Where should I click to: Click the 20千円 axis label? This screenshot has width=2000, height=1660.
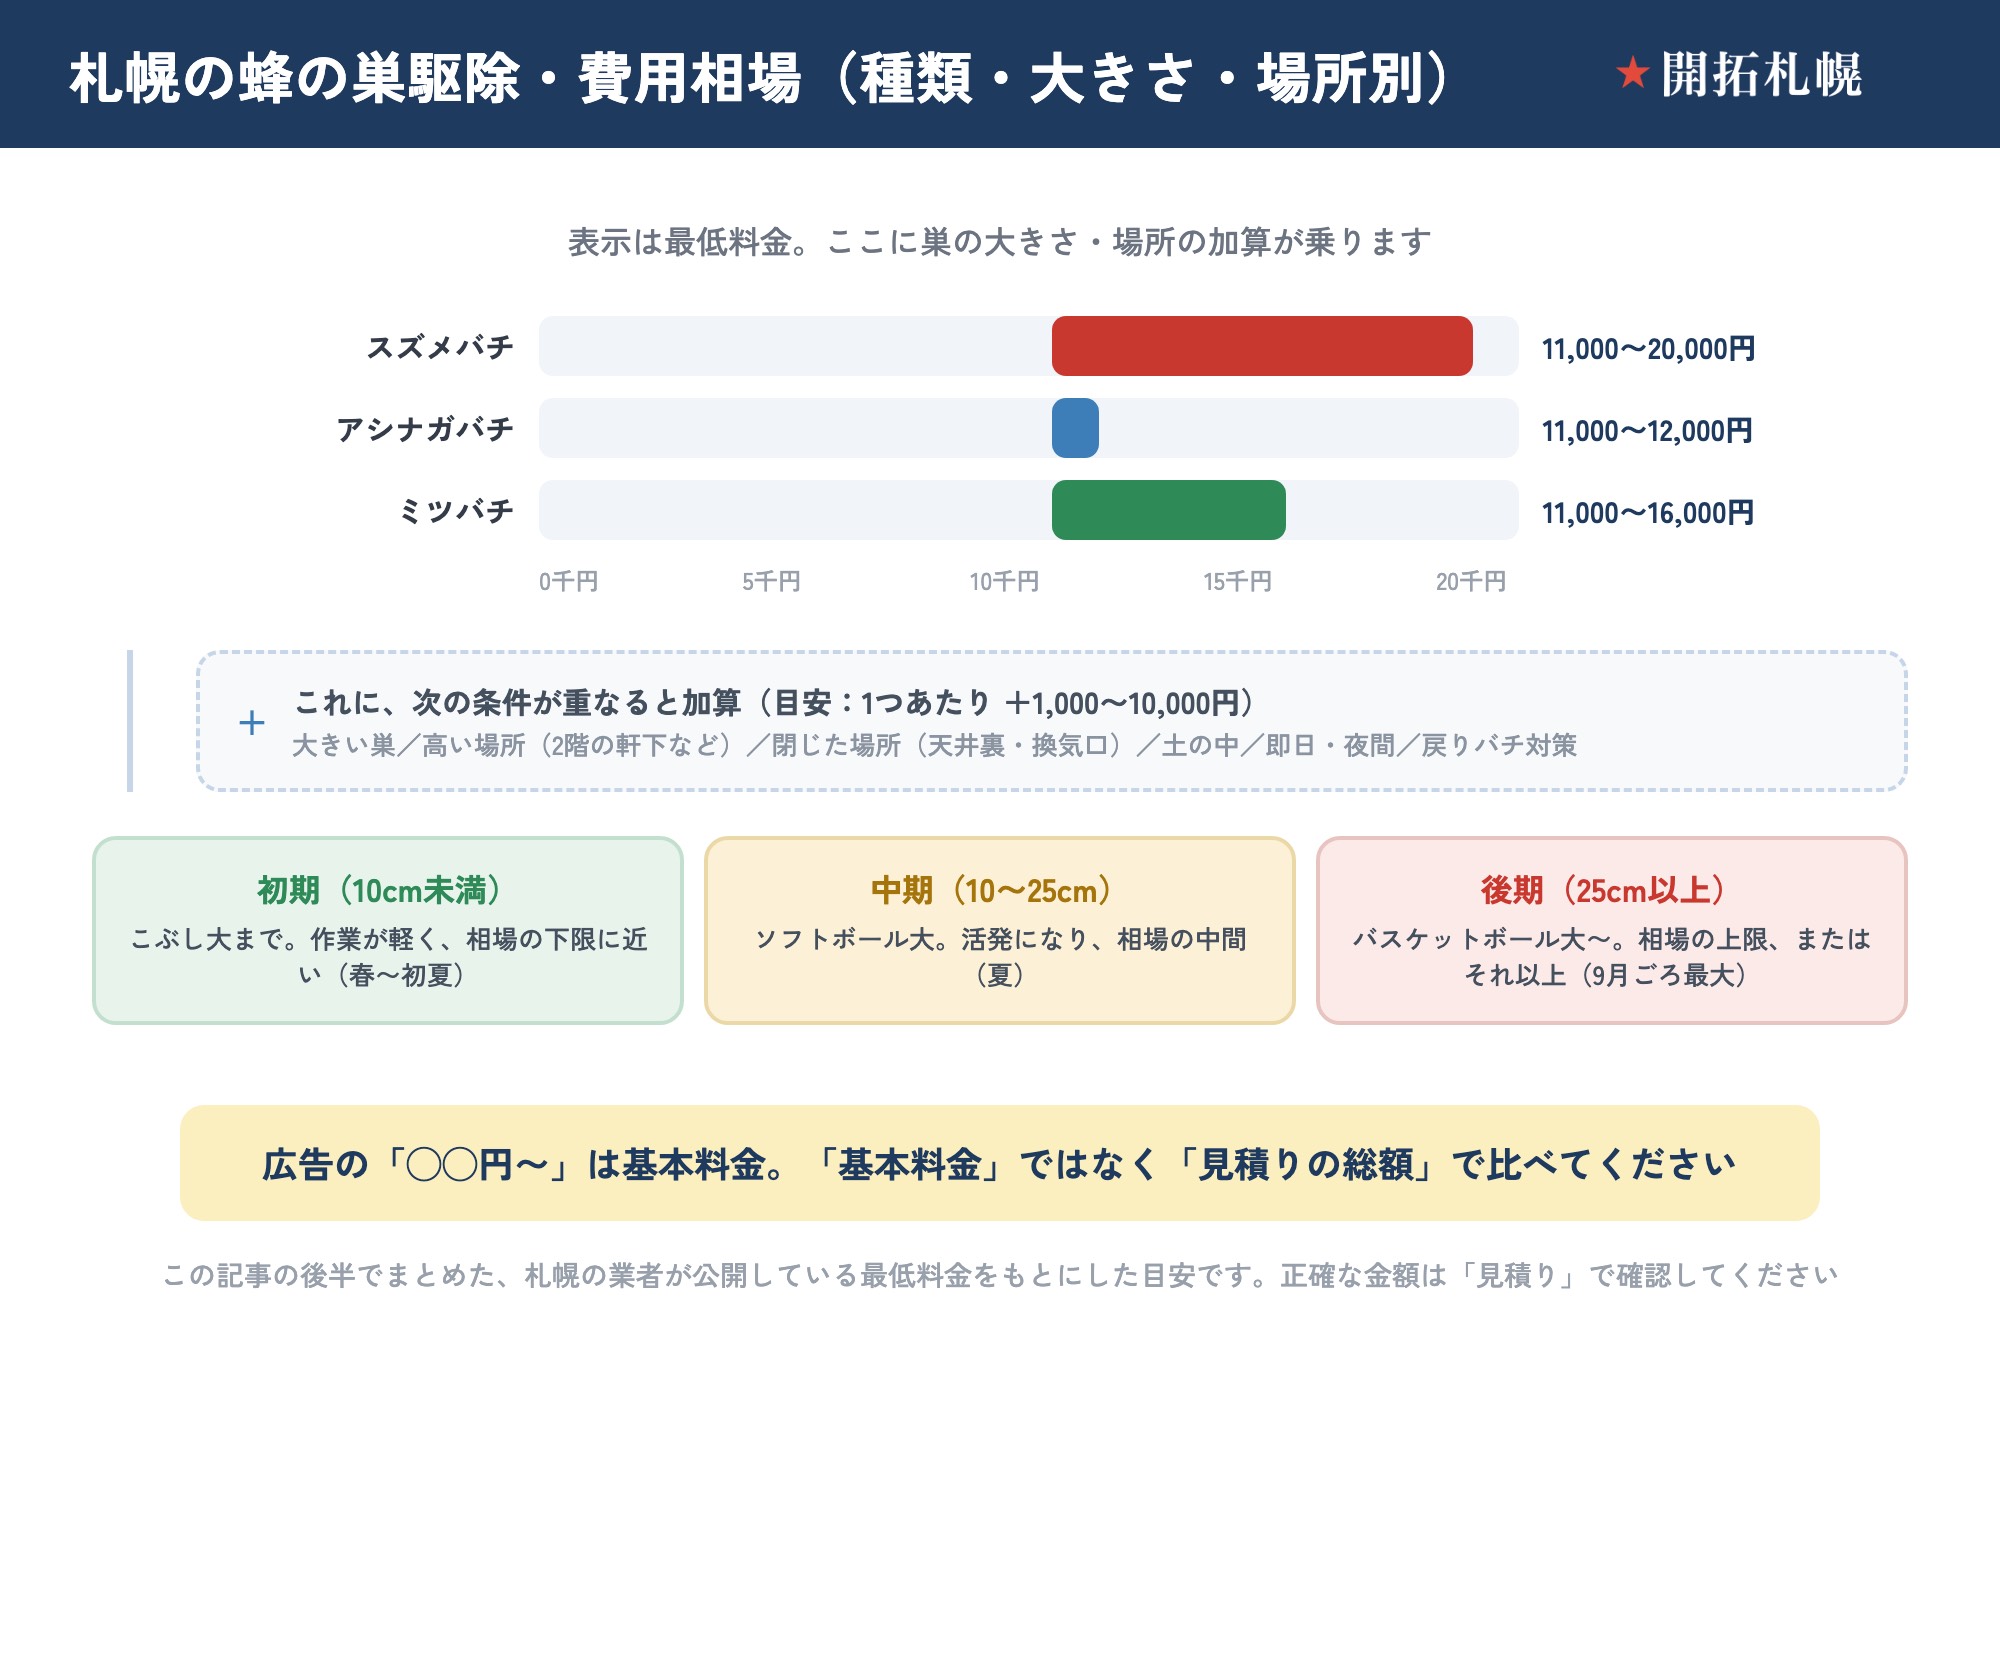(1471, 581)
